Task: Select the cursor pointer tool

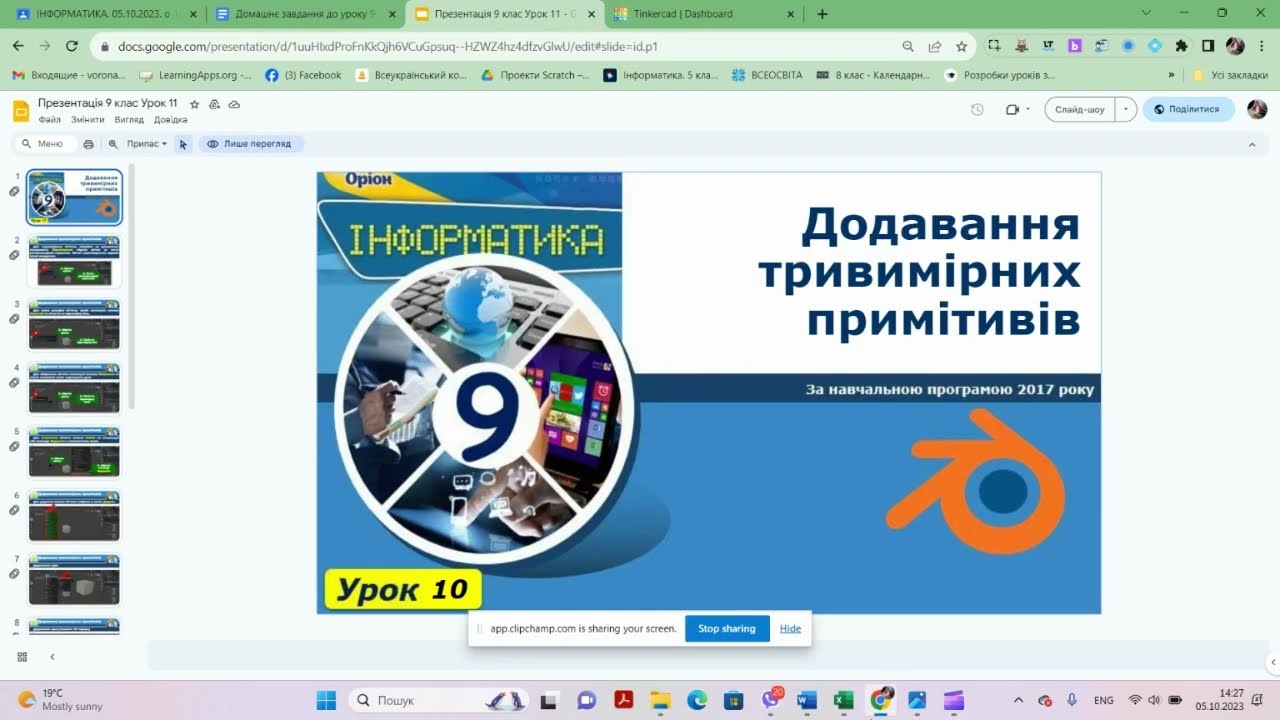Action: (x=183, y=144)
